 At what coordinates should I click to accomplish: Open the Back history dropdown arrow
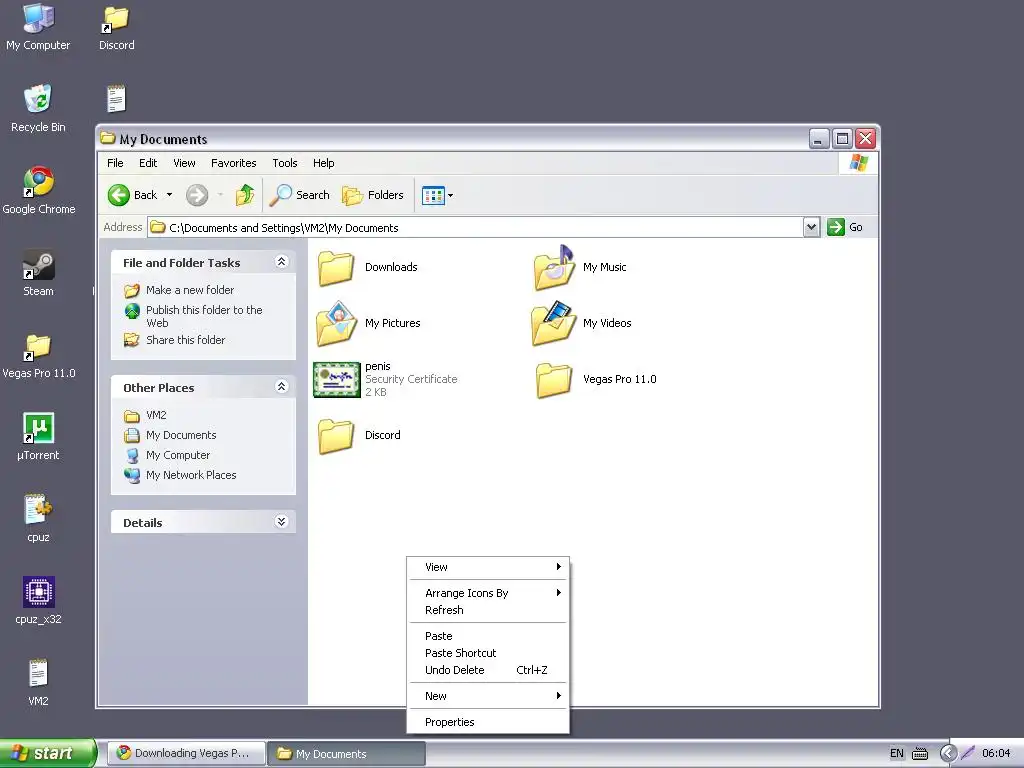(169, 195)
